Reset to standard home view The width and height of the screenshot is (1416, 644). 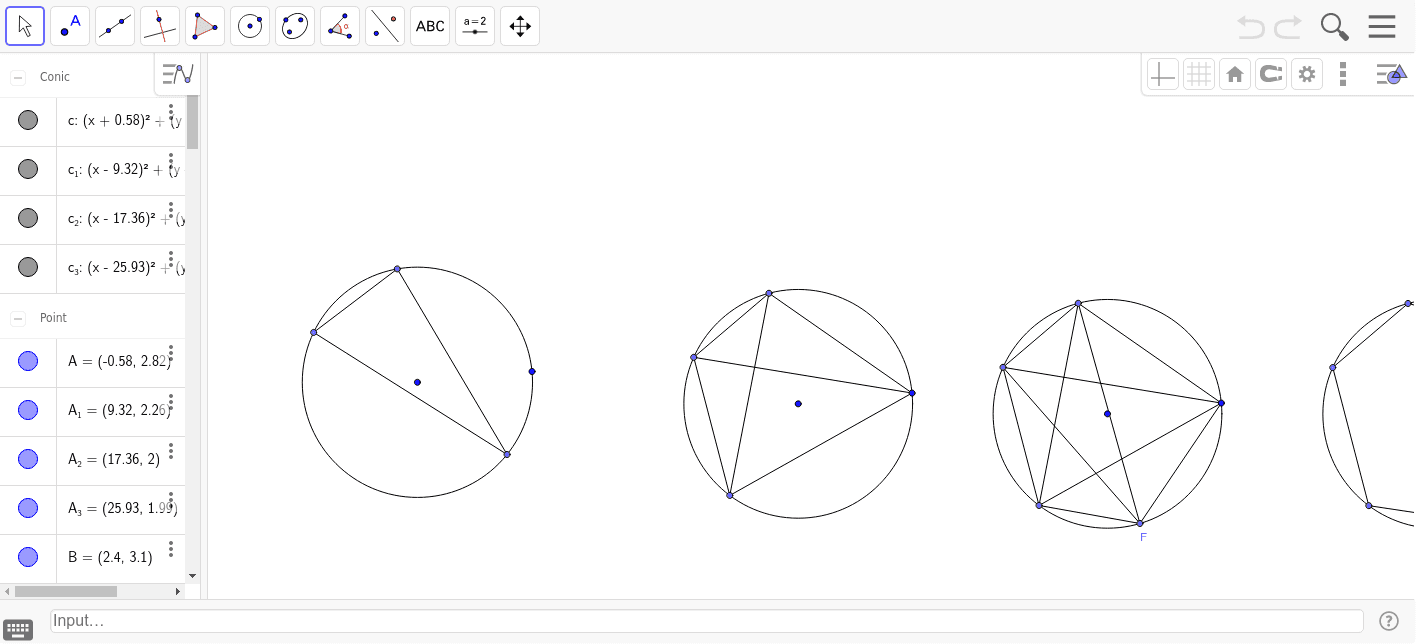[1234, 74]
